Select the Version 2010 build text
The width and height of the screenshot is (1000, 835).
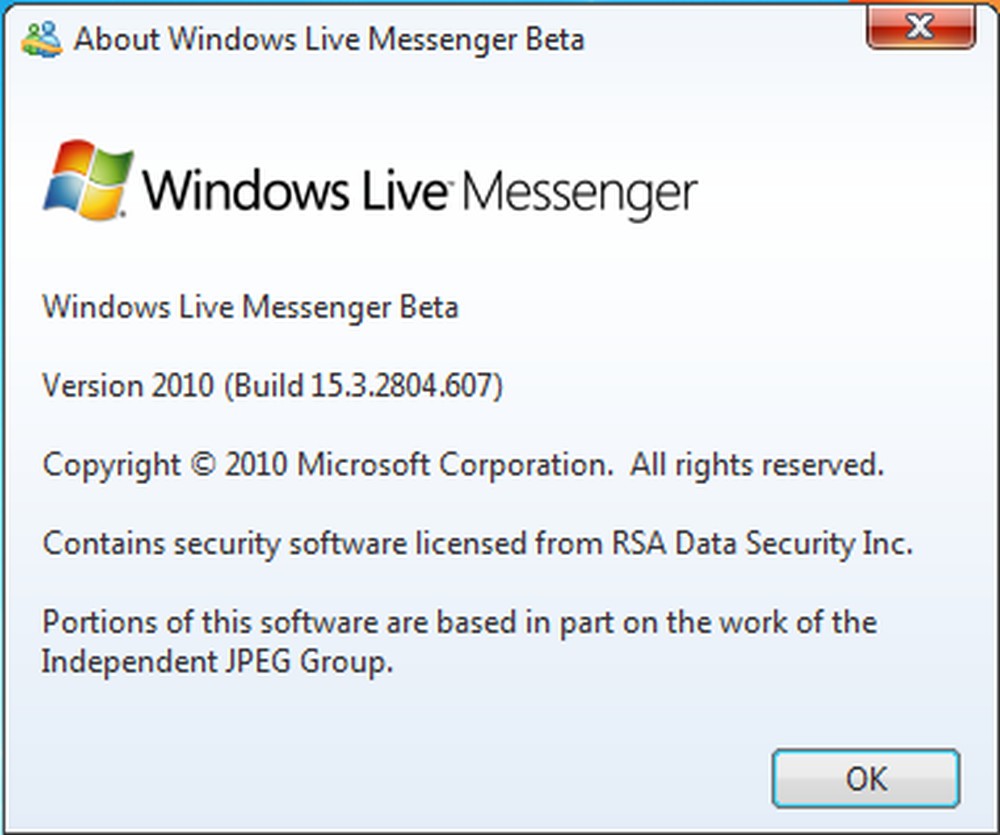pyautogui.click(x=273, y=386)
